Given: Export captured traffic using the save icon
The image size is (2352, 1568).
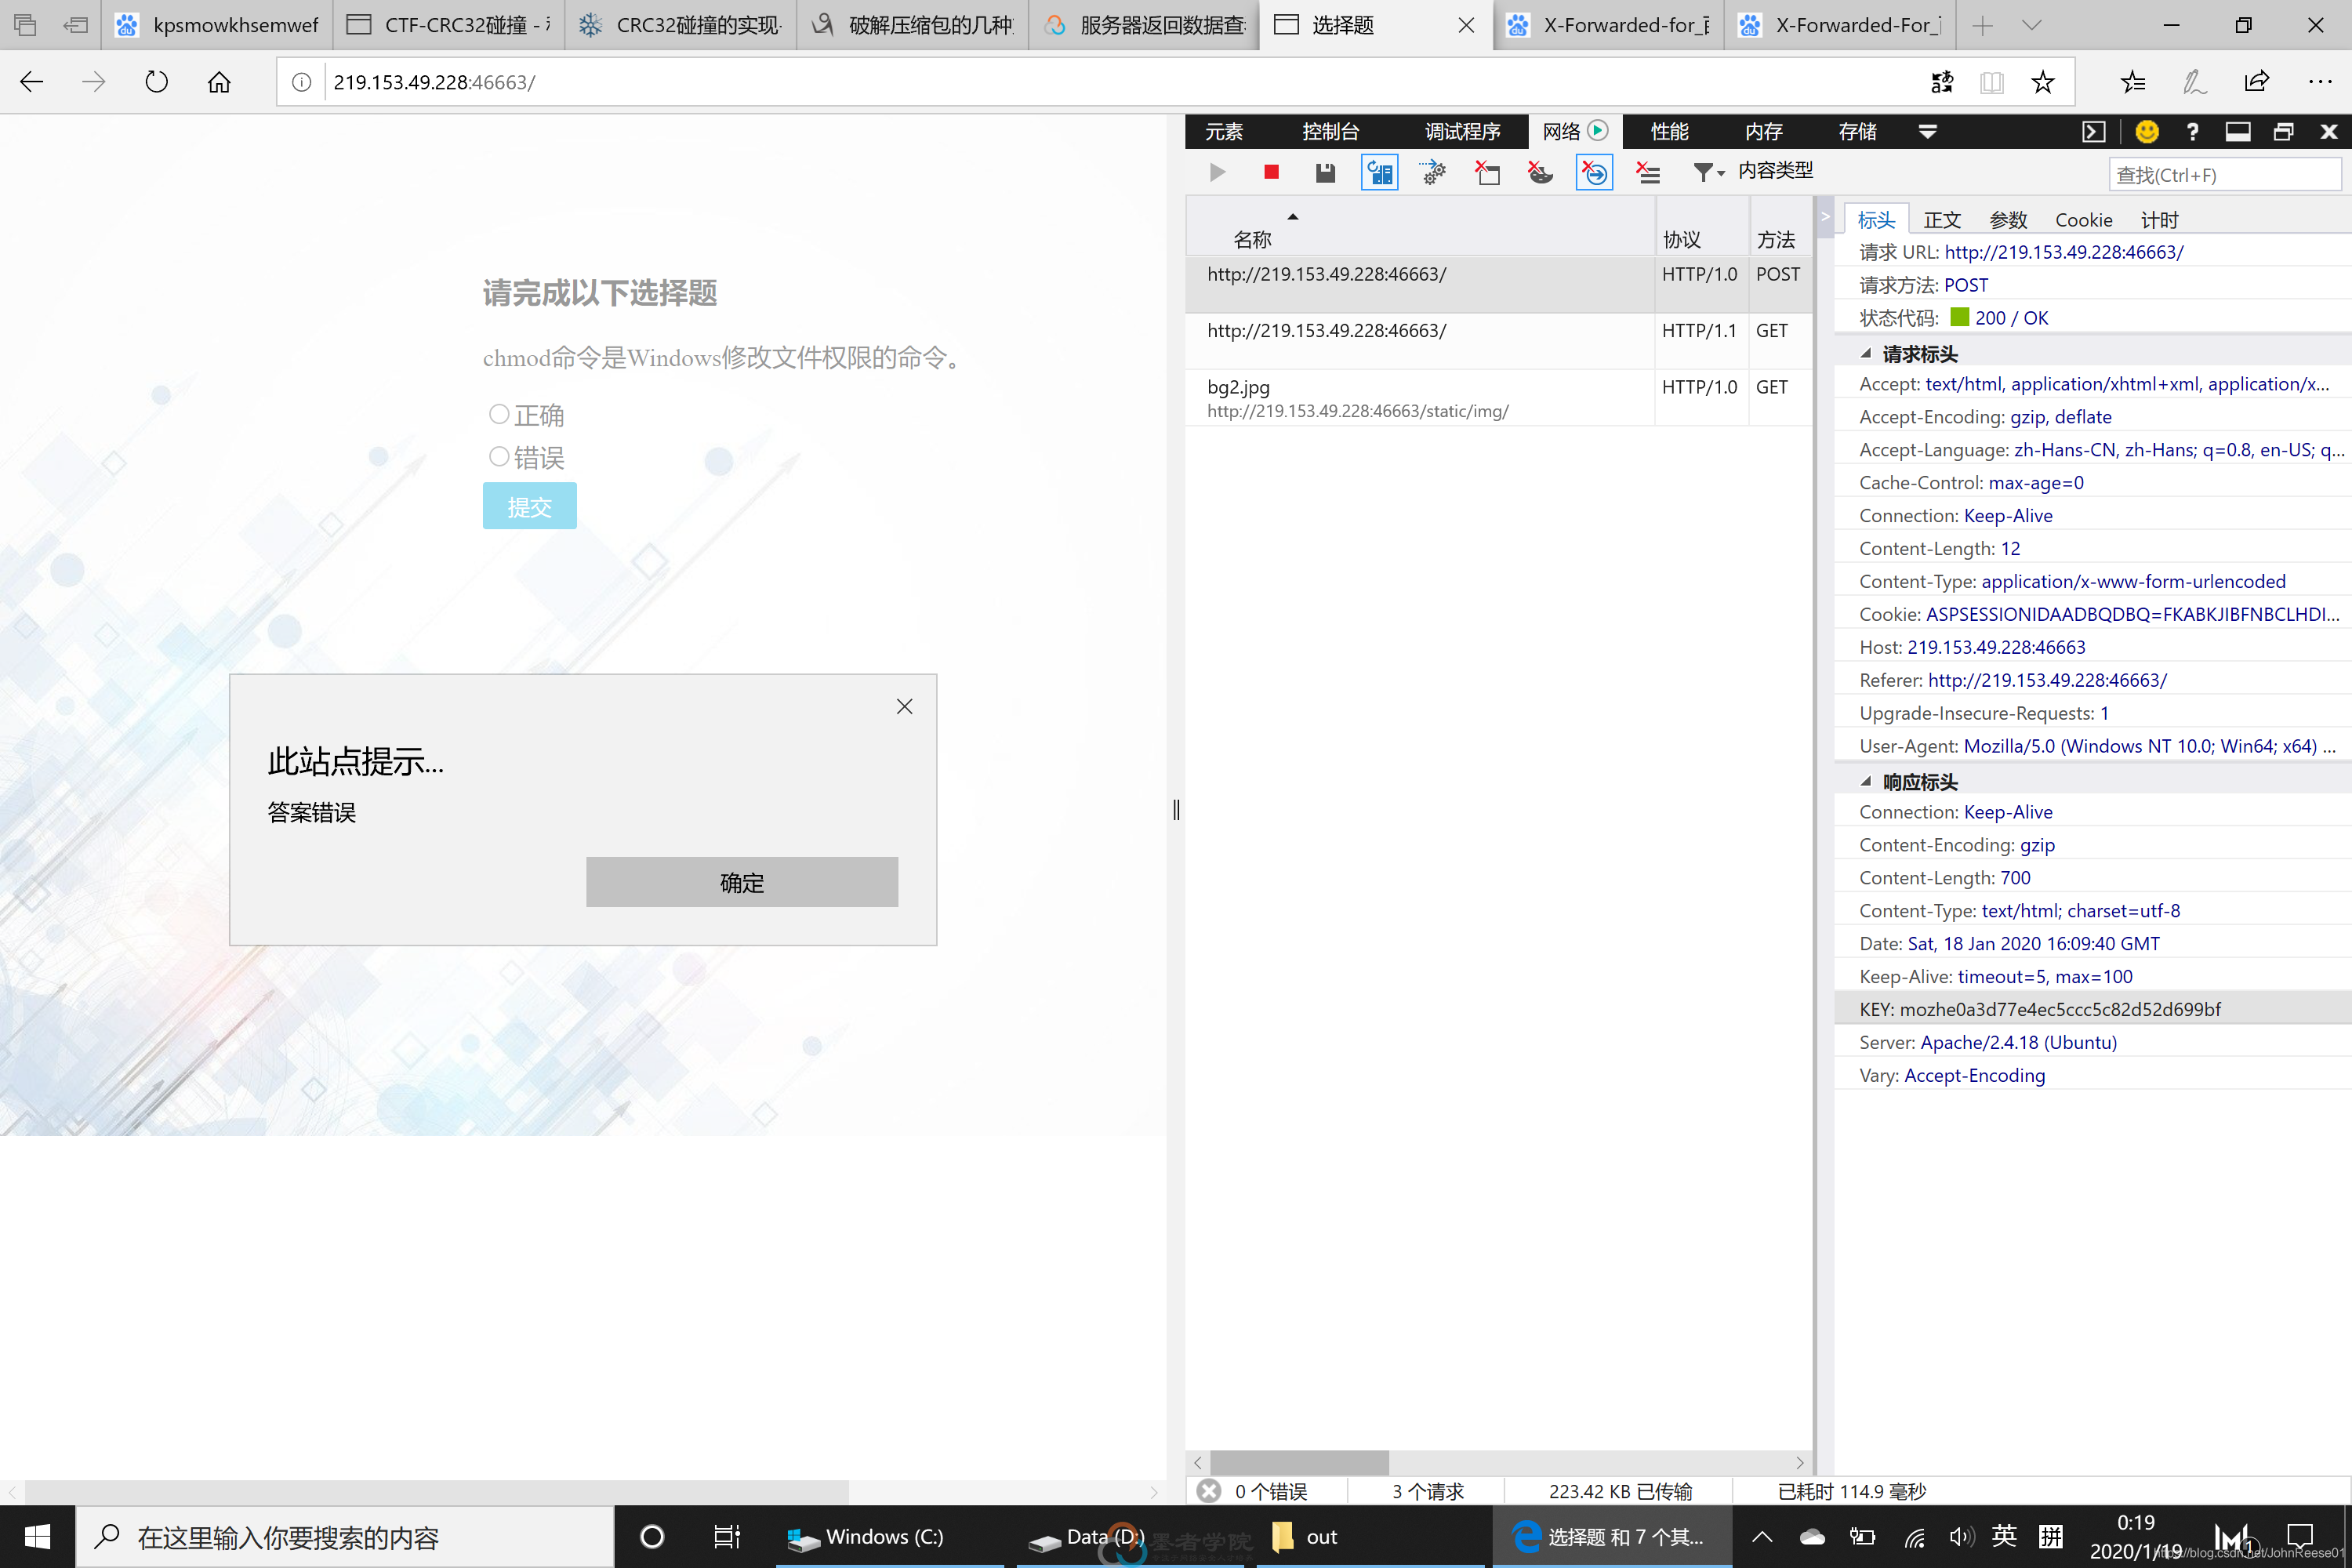Looking at the screenshot, I should pyautogui.click(x=1325, y=172).
